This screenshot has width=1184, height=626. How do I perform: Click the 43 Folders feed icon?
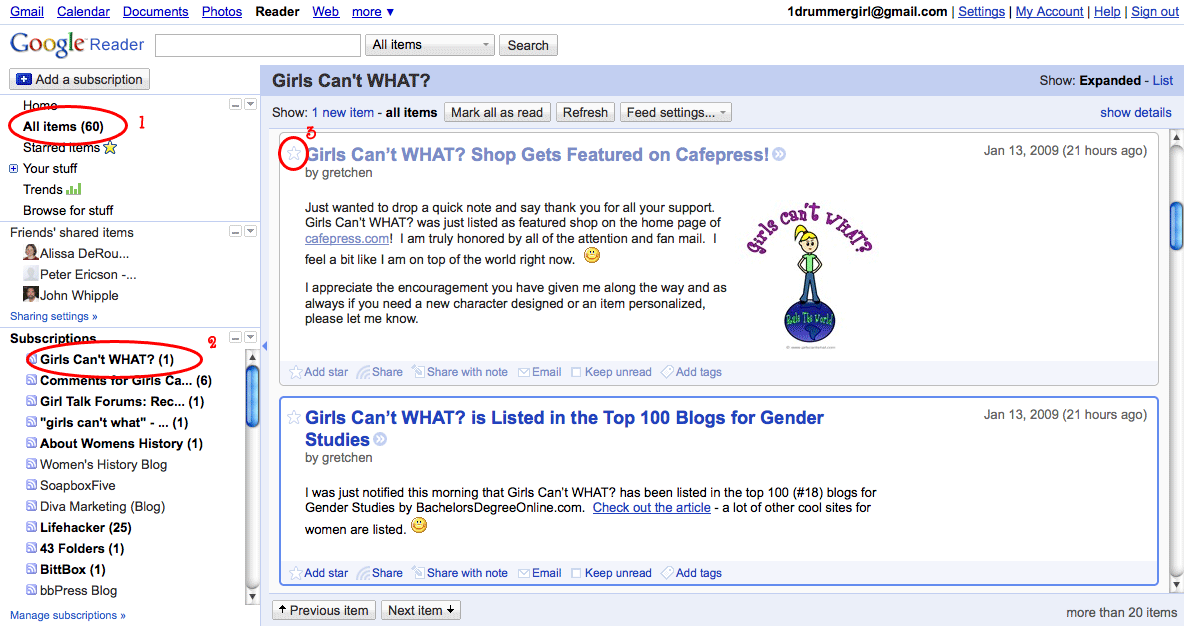pyautogui.click(x=32, y=548)
